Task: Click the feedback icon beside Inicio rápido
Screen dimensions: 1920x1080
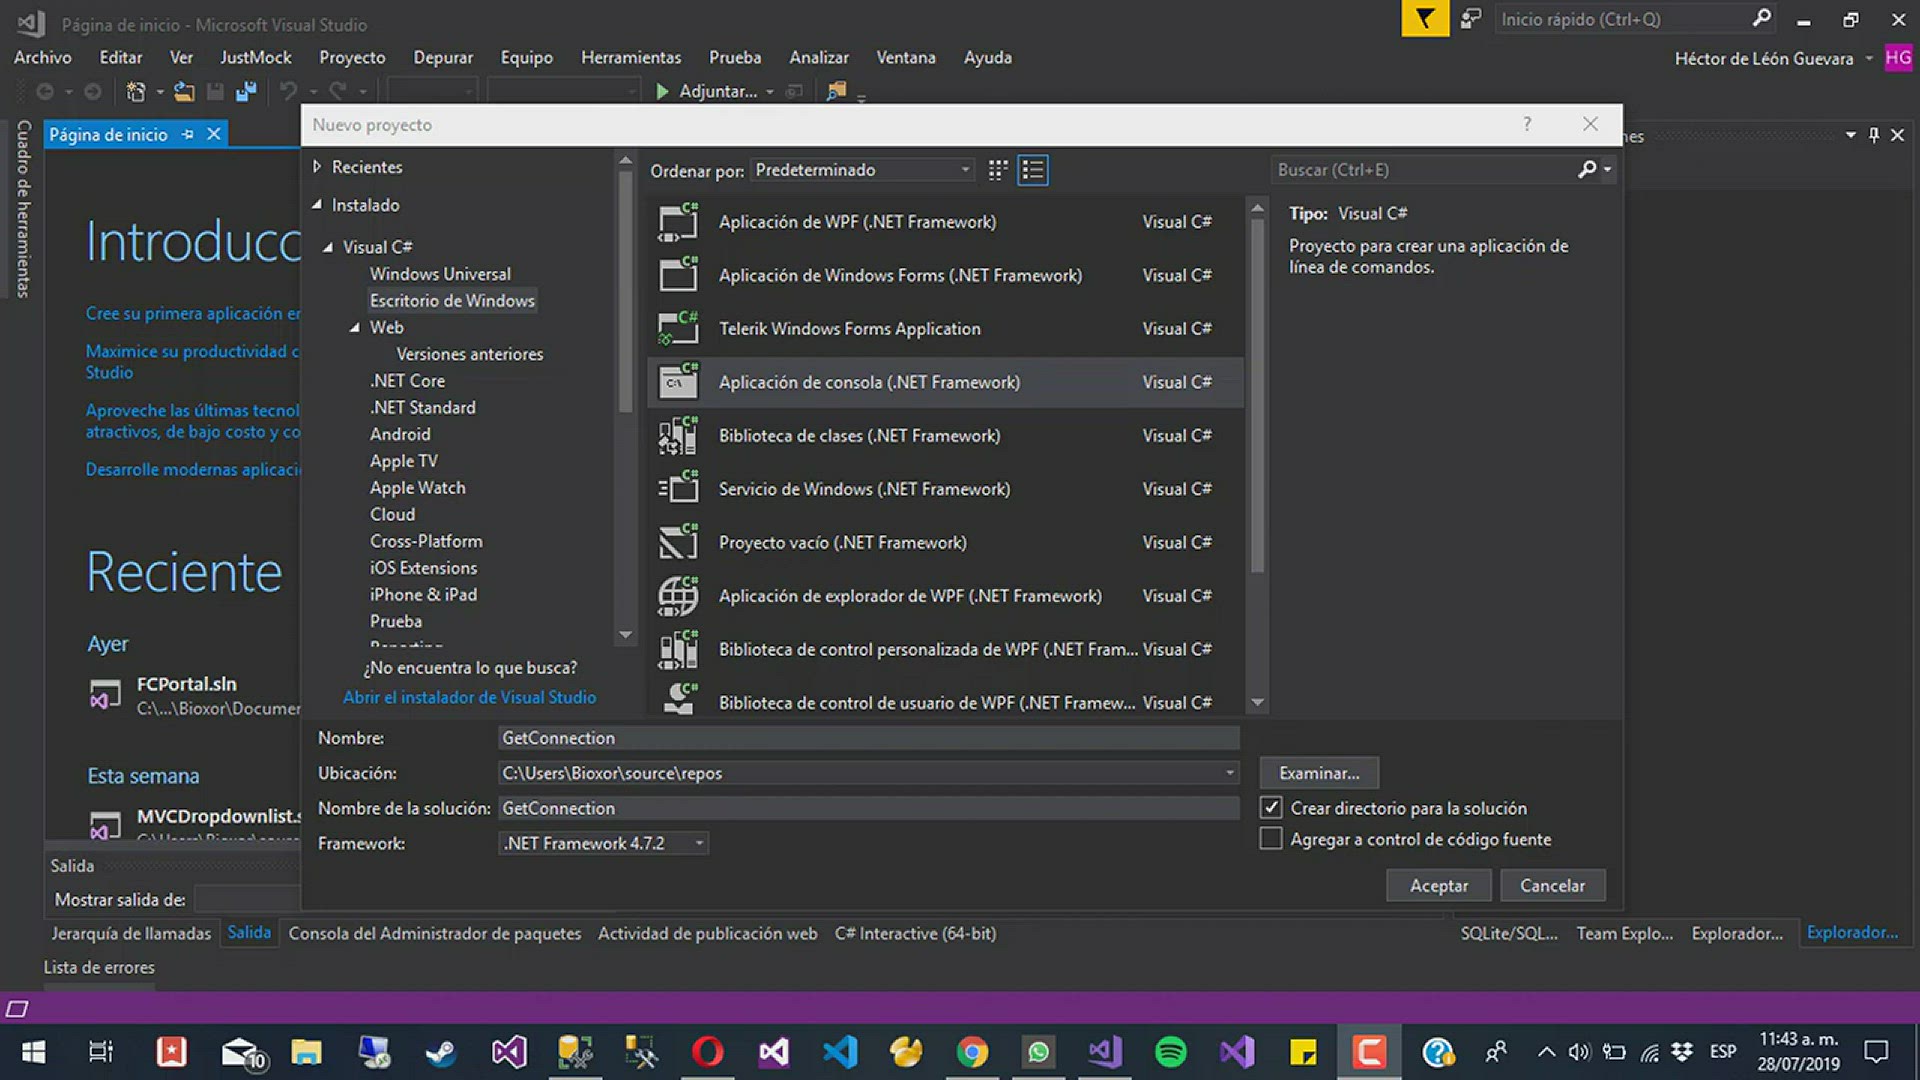Action: tap(1471, 19)
